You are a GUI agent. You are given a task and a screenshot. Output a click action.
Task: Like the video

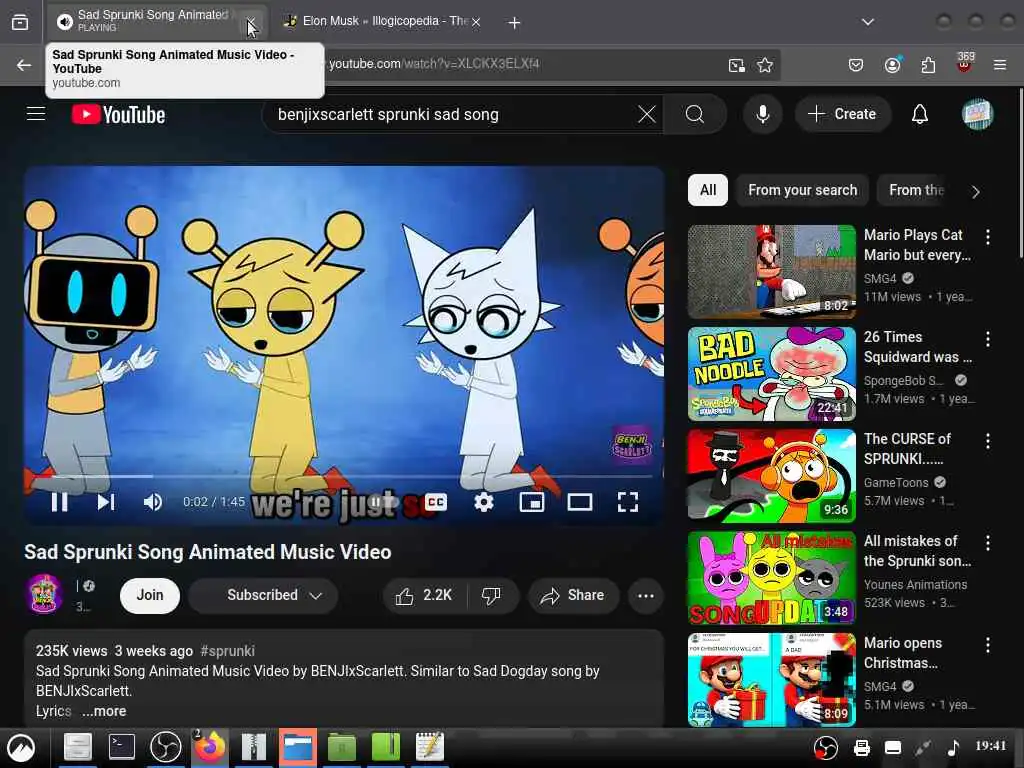pyautogui.click(x=424, y=595)
